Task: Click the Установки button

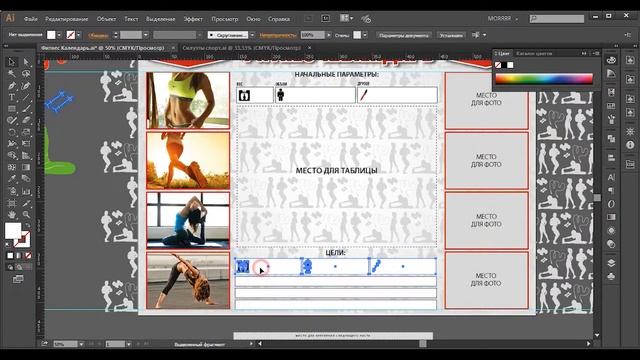Action: pyautogui.click(x=451, y=35)
